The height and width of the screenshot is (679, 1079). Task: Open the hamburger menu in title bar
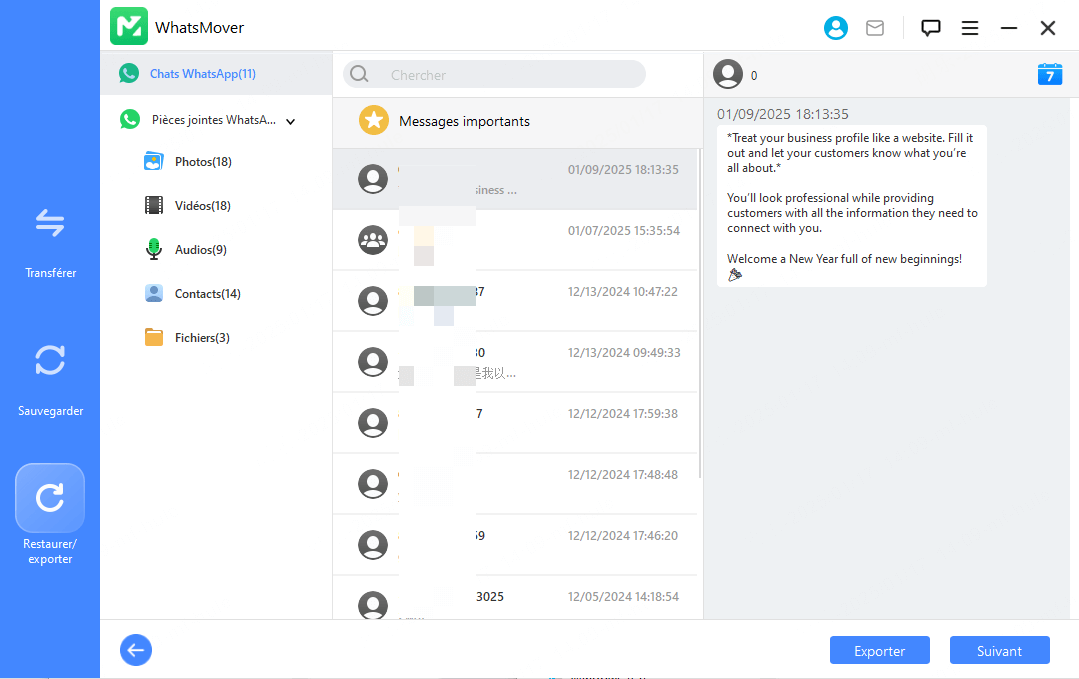969,28
